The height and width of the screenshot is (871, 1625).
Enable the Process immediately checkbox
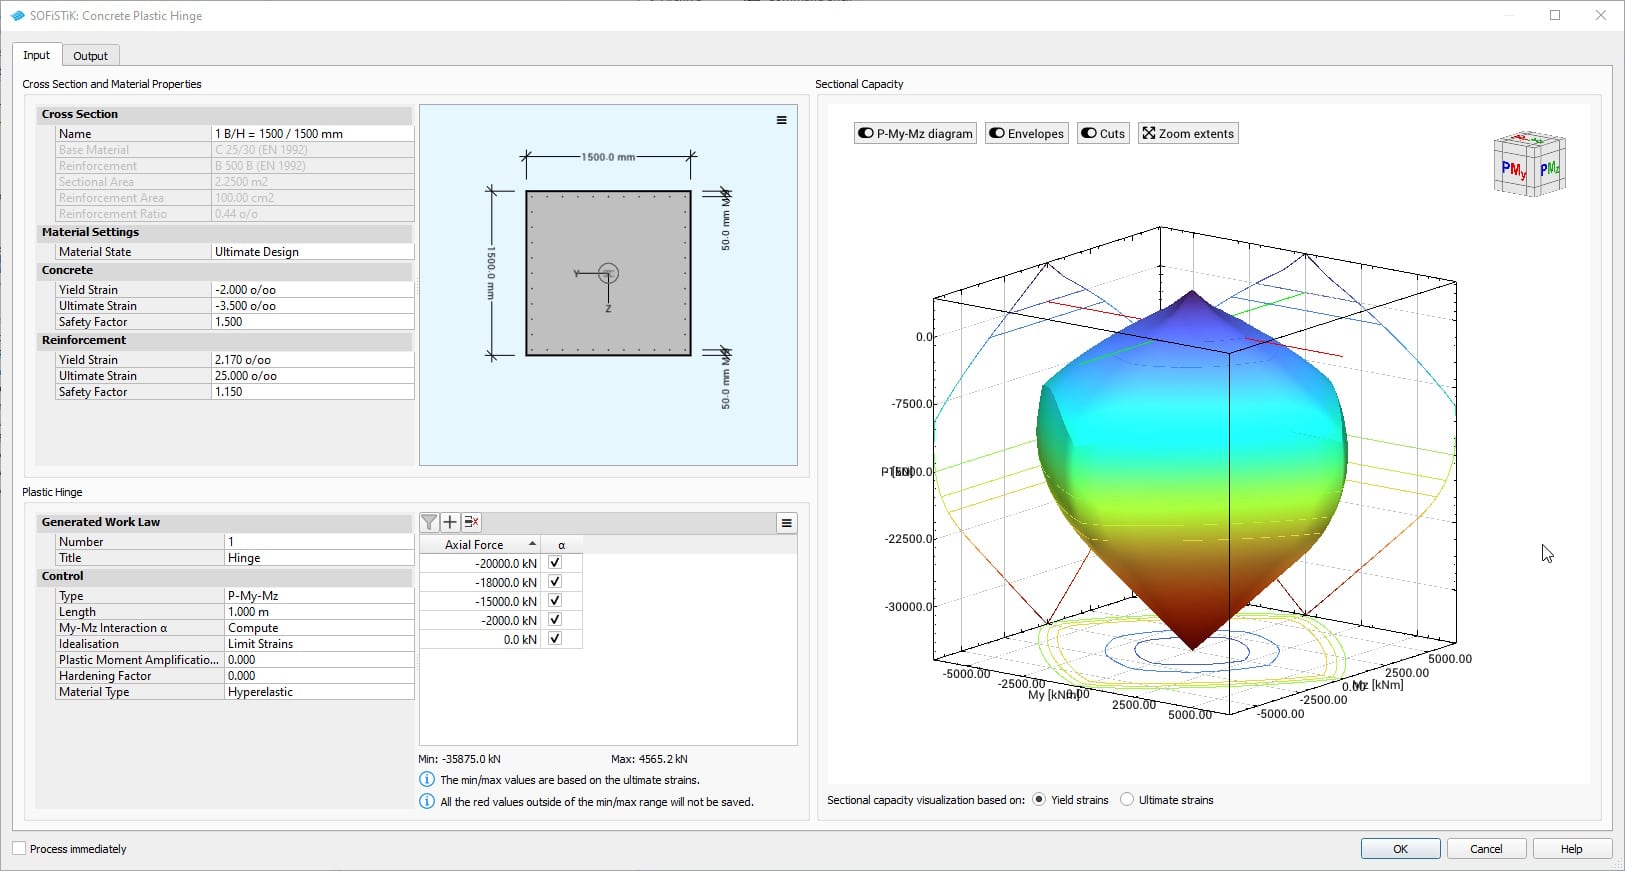(x=19, y=849)
